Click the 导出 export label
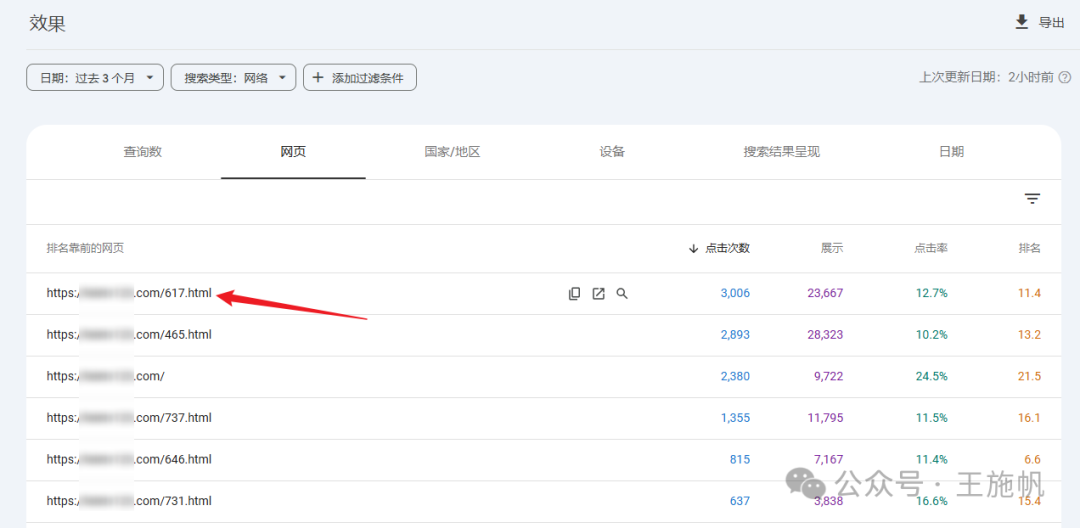The image size is (1080, 528). [x=1051, y=23]
